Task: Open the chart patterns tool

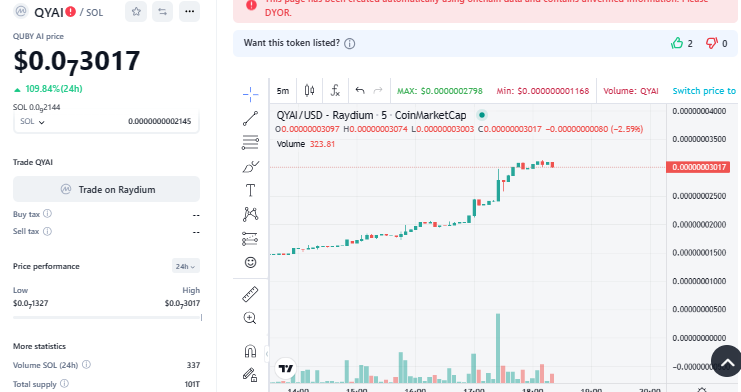Action: pos(250,214)
